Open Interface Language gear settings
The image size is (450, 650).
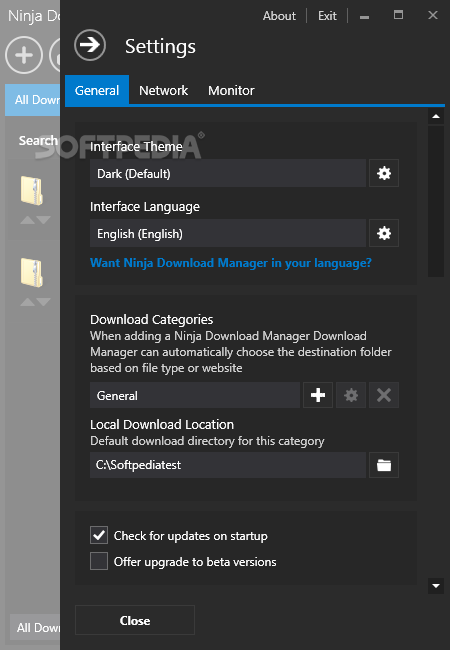(x=384, y=233)
